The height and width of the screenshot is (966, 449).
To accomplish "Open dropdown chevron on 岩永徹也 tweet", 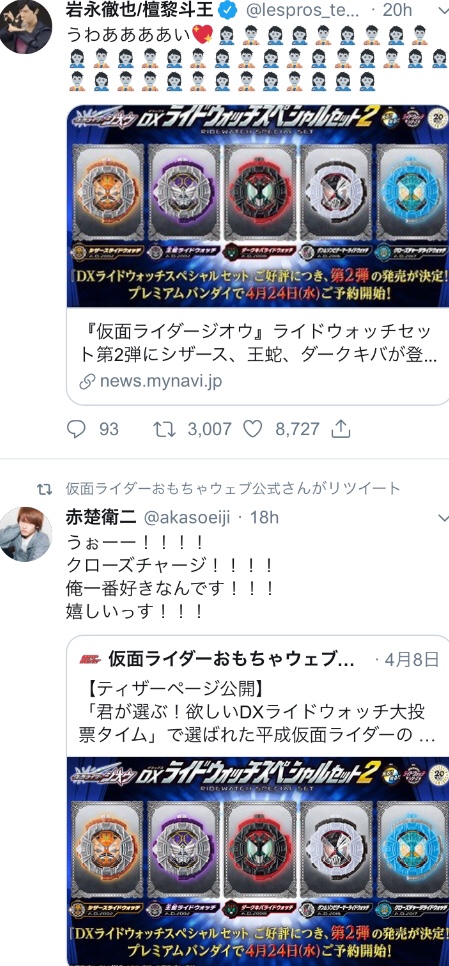I will pyautogui.click(x=442, y=10).
